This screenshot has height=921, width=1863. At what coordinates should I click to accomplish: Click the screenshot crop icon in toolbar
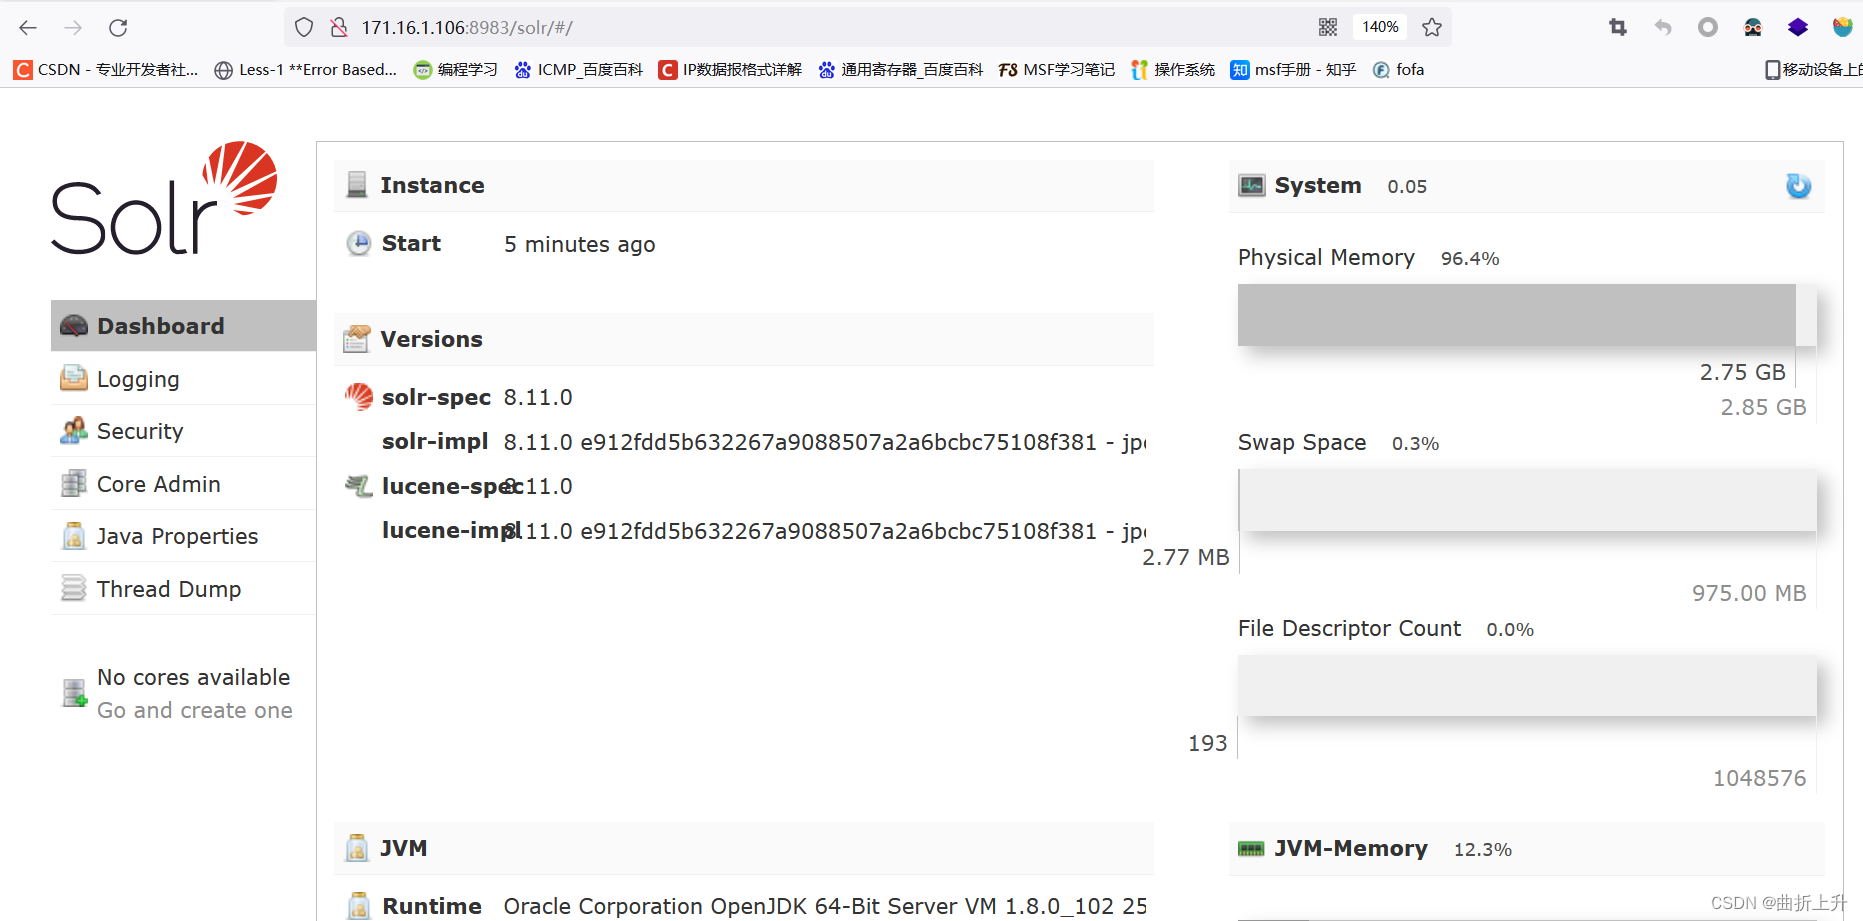click(x=1618, y=27)
